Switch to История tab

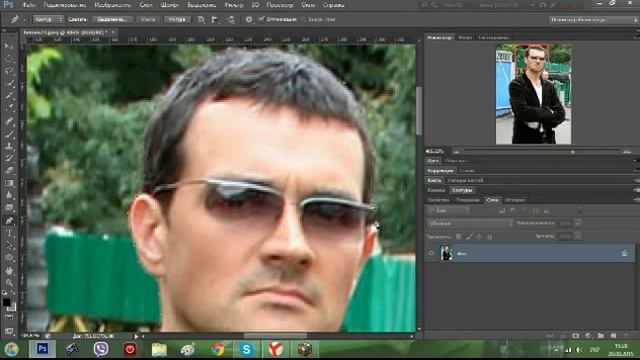coord(515,200)
